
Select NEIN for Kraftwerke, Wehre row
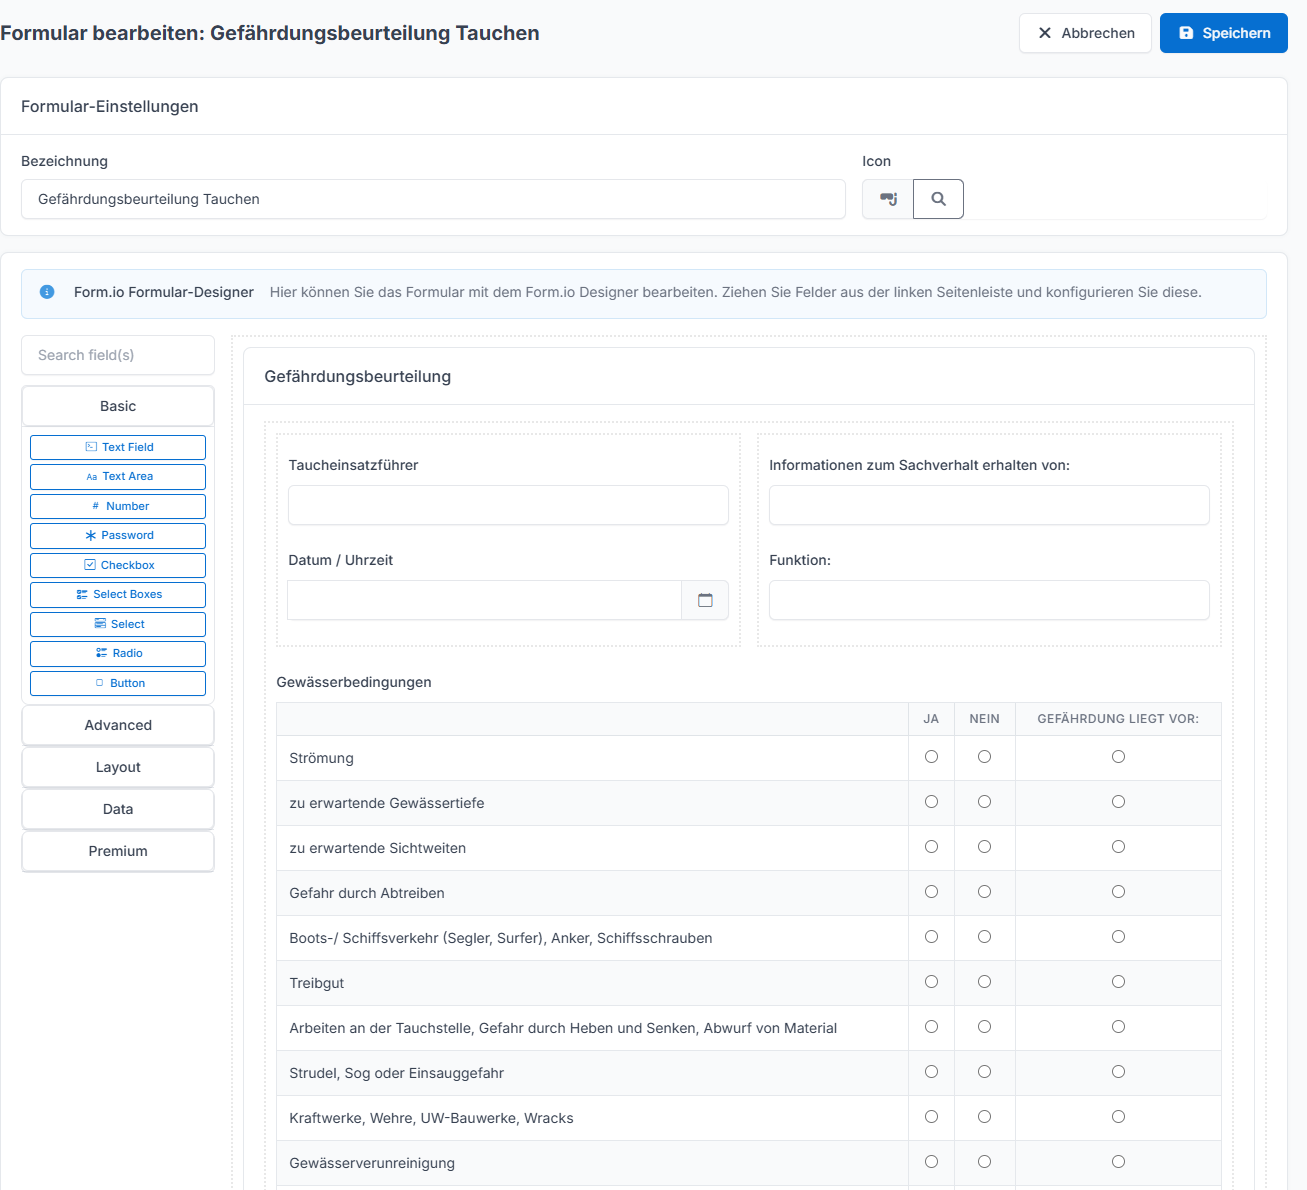pyautogui.click(x=985, y=1117)
